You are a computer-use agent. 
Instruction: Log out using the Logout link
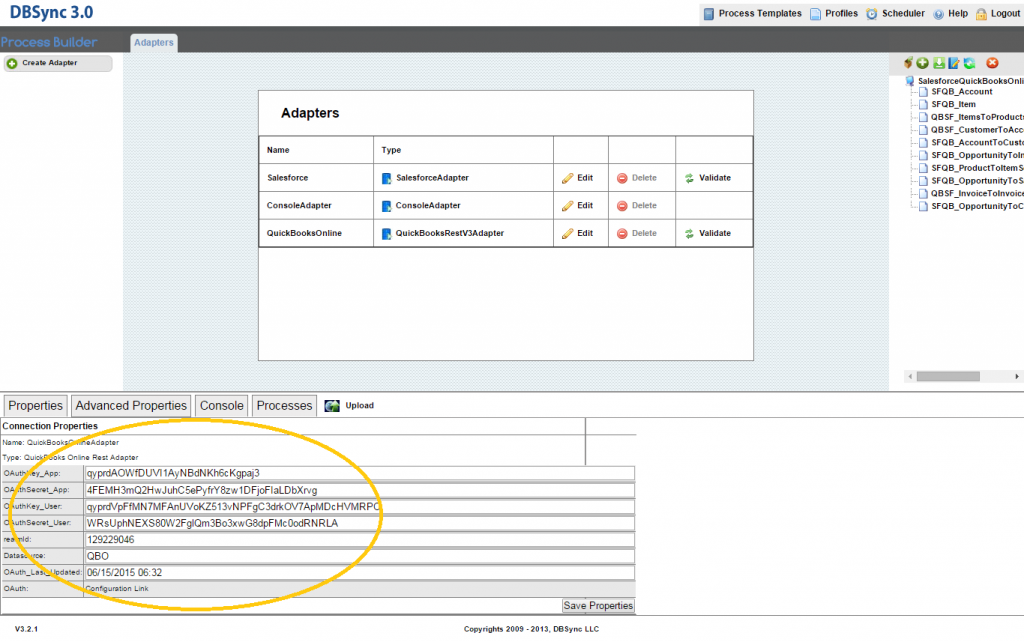[x=997, y=14]
